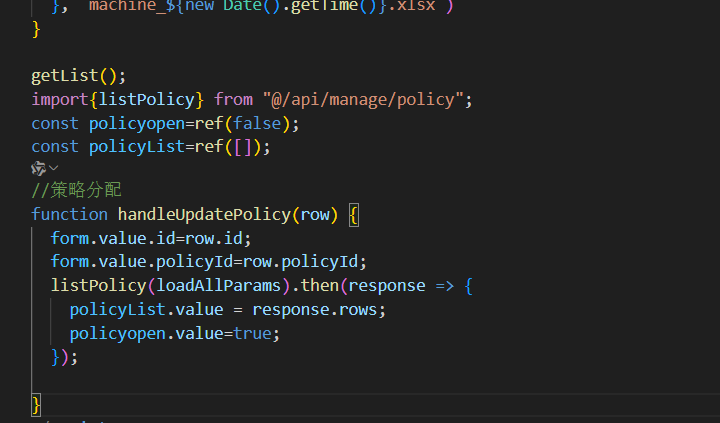Click the response parameter of the arrow function

click(387, 286)
